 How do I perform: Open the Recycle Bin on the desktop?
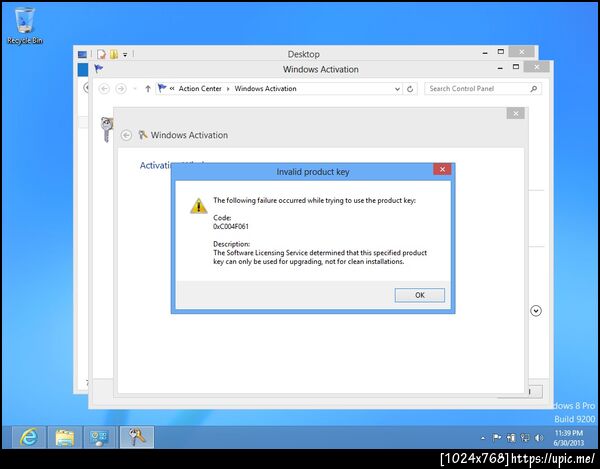tap(25, 26)
